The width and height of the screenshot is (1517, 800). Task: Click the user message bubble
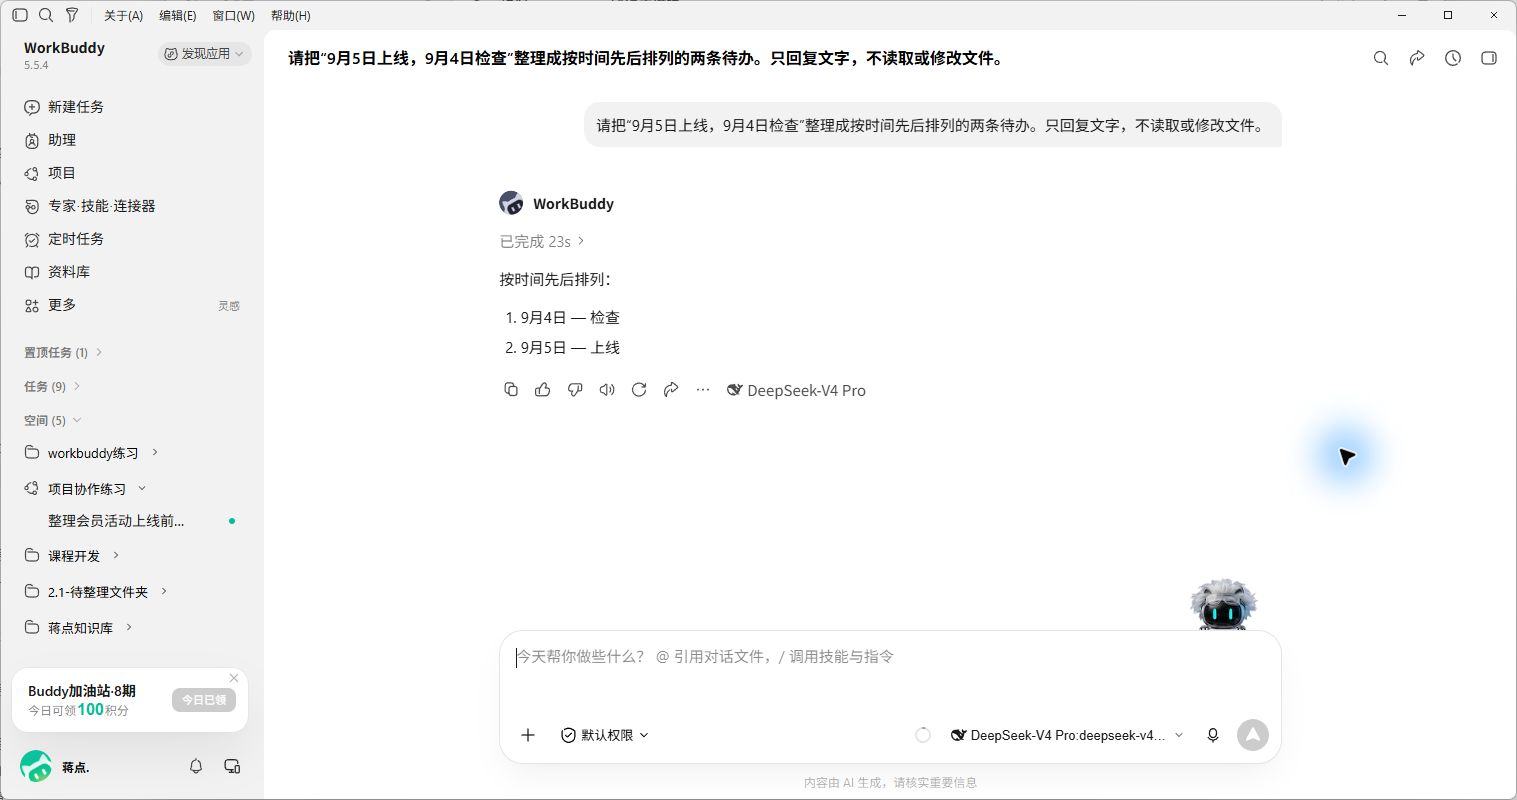[932, 125]
